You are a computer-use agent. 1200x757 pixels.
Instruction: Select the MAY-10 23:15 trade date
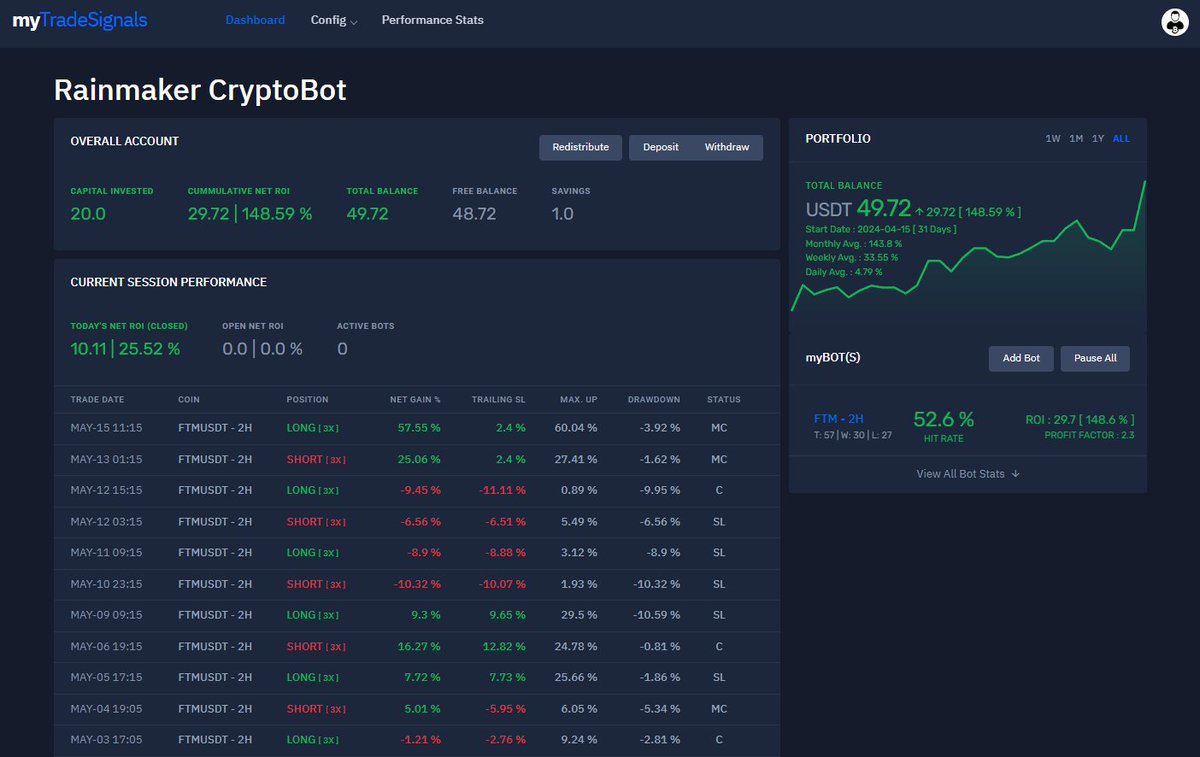coord(106,584)
